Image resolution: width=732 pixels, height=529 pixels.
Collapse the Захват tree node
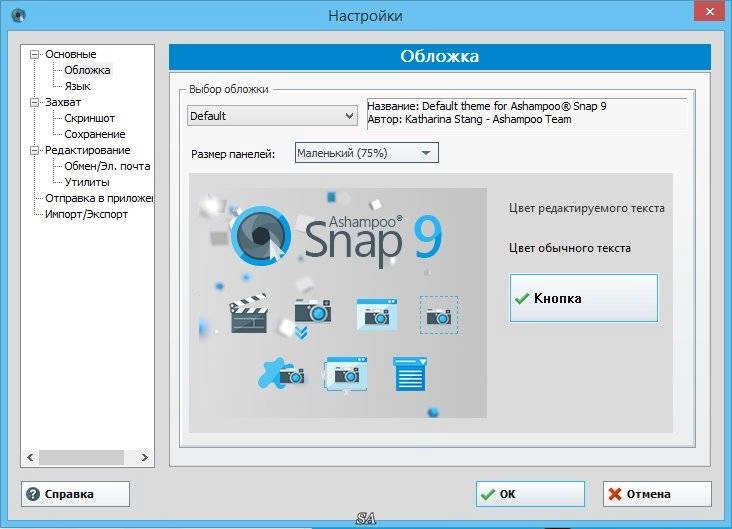click(x=34, y=103)
